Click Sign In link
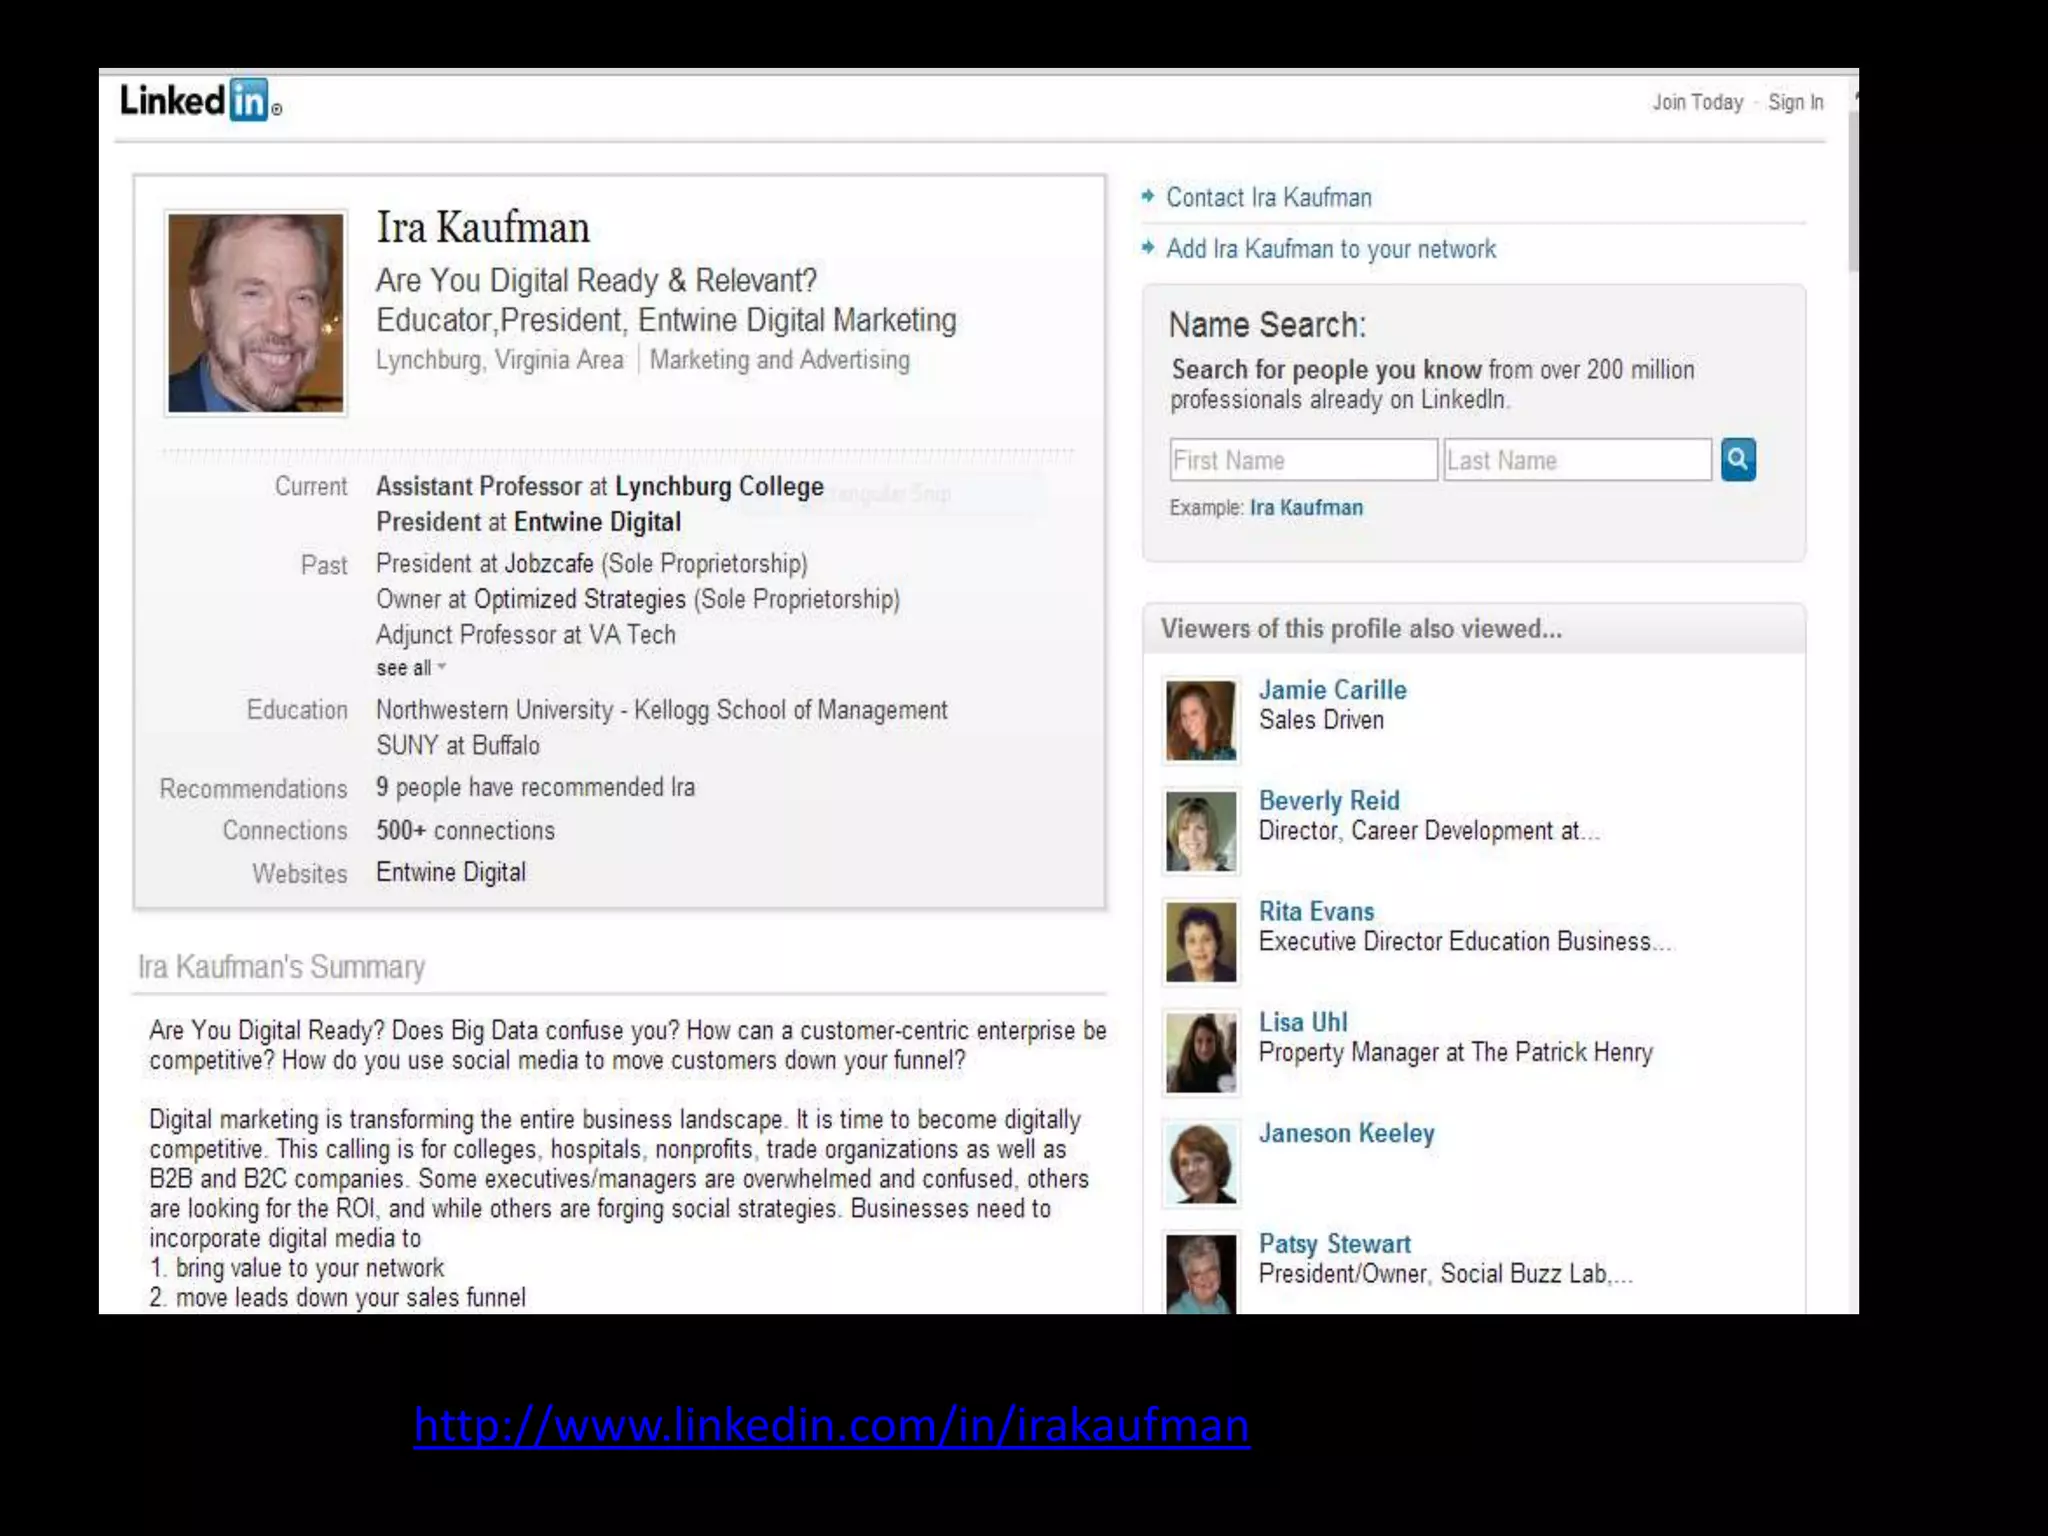 pos(1795,102)
